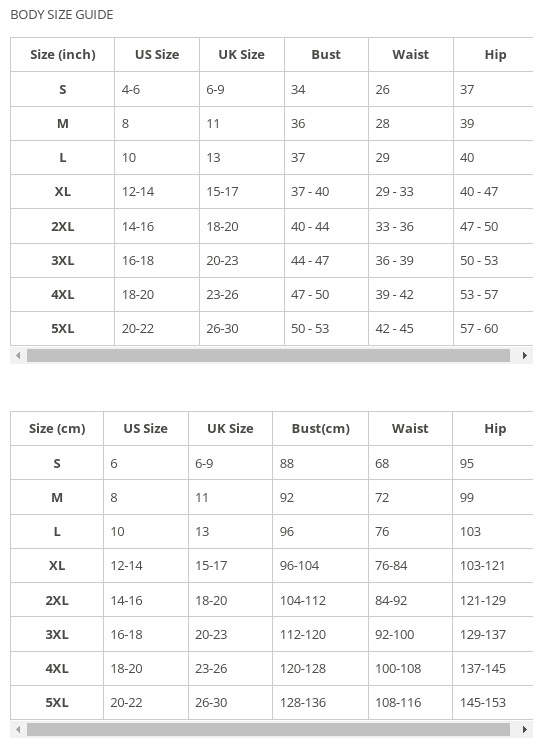The width and height of the screenshot is (547, 748).
Task: Select the 'Size (inch)' column header
Action: click(x=62, y=55)
